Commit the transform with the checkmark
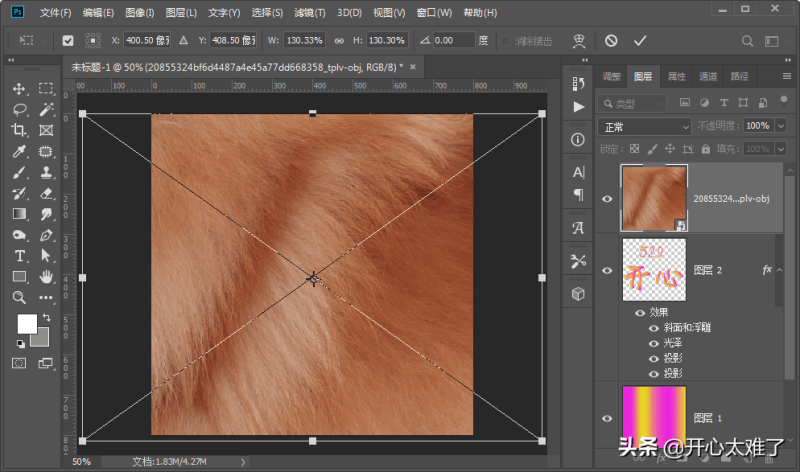 pyautogui.click(x=640, y=40)
